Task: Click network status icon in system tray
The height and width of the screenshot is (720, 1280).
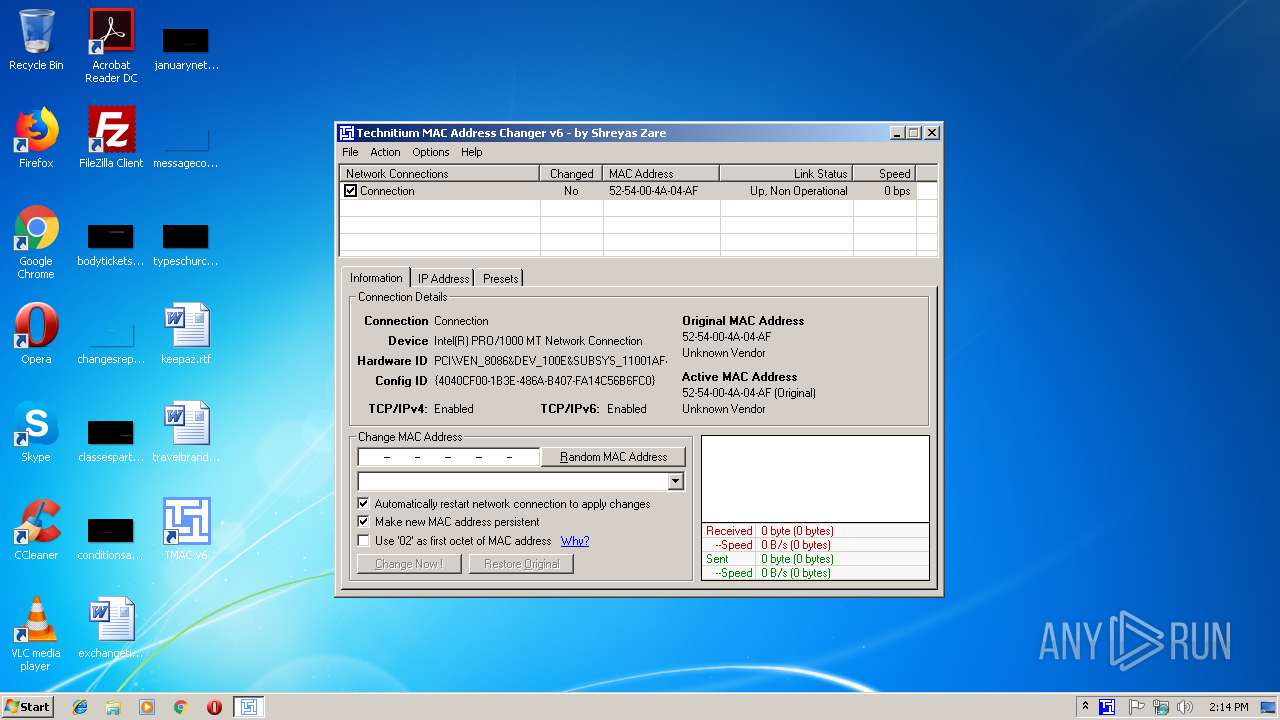Action: coord(1161,707)
